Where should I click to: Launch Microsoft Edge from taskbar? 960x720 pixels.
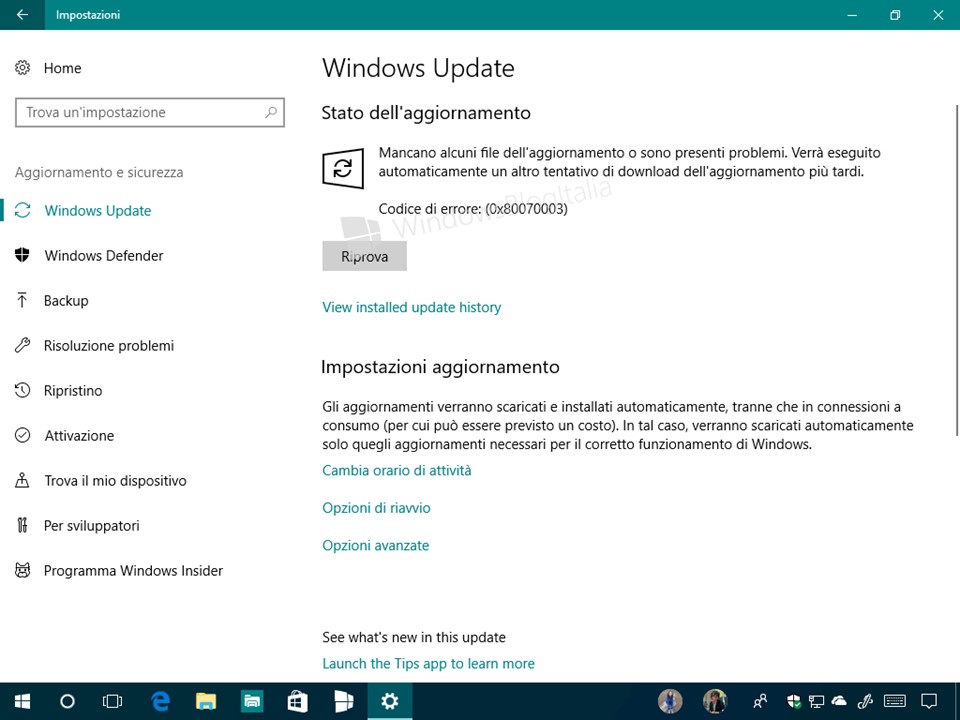(160, 701)
